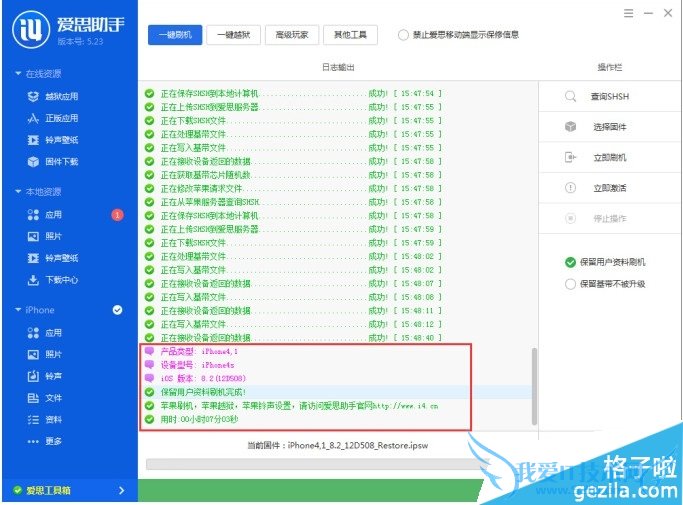The image size is (683, 505).
Task: Open 铃声壁纸 under 本地资源
Action: [53, 258]
